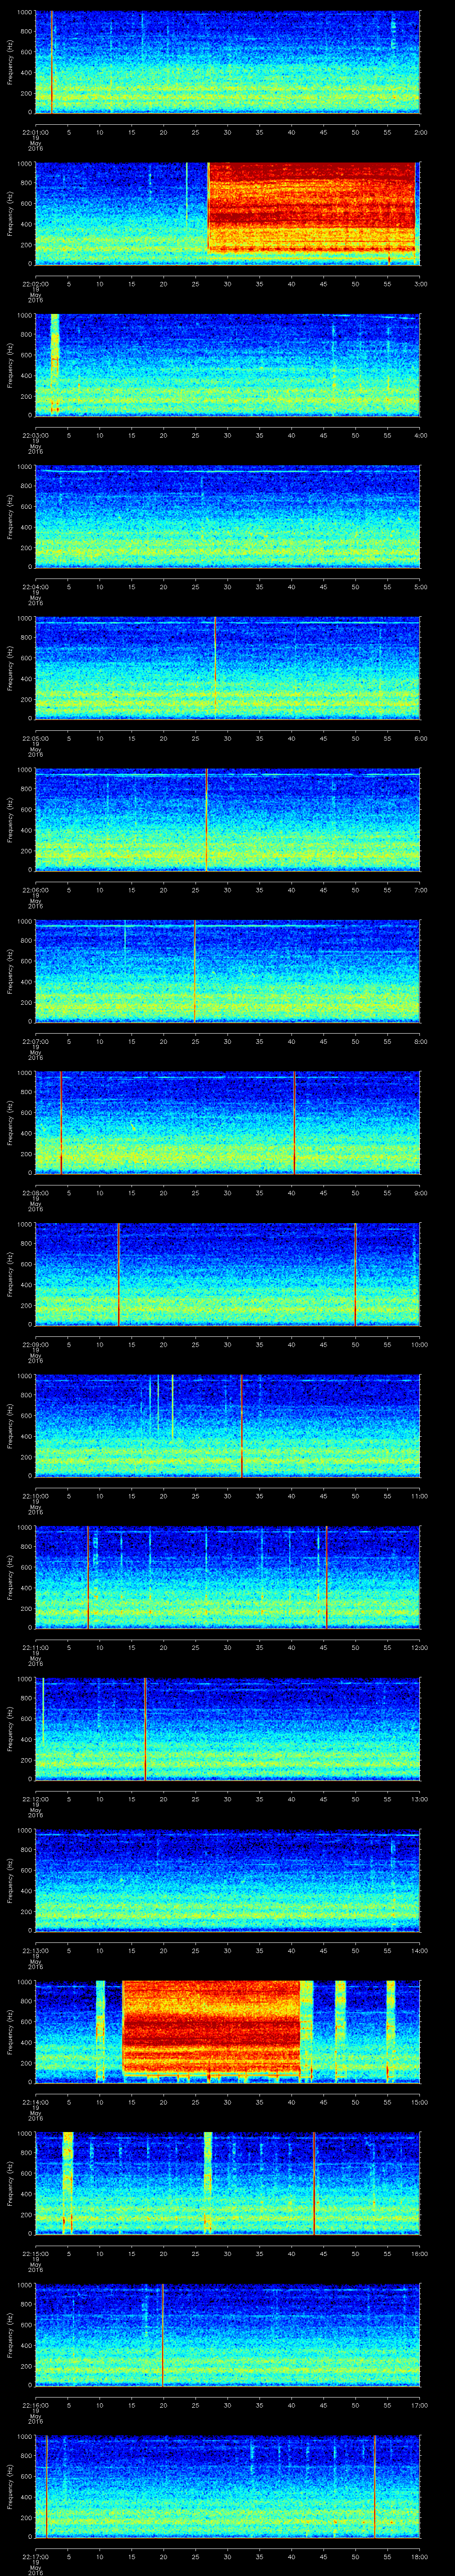This screenshot has height=2576, width=455.
Task: Click the 9:00 end time label
Action: coord(420,1193)
